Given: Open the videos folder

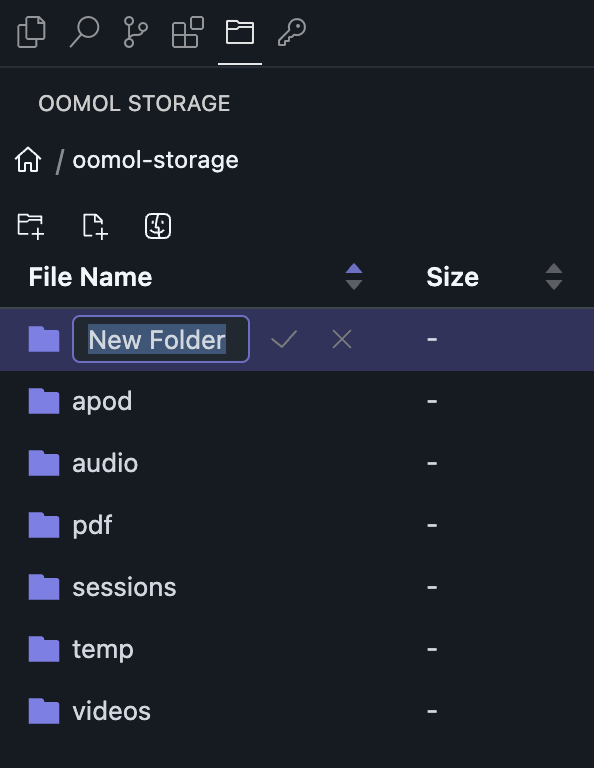Looking at the screenshot, I should click(112, 711).
